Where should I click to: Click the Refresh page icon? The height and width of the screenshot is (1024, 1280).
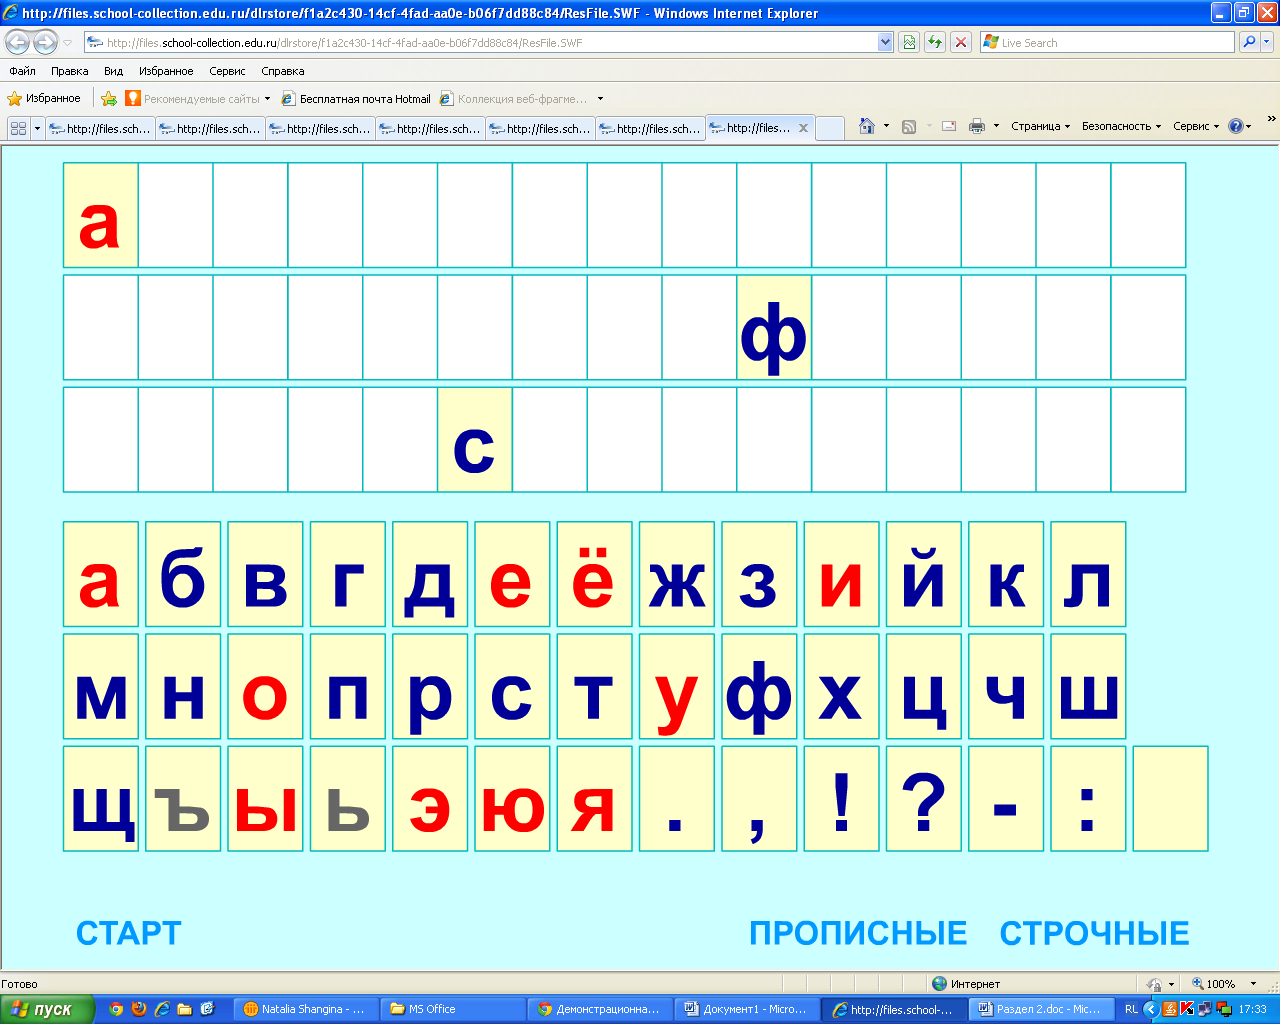click(935, 42)
